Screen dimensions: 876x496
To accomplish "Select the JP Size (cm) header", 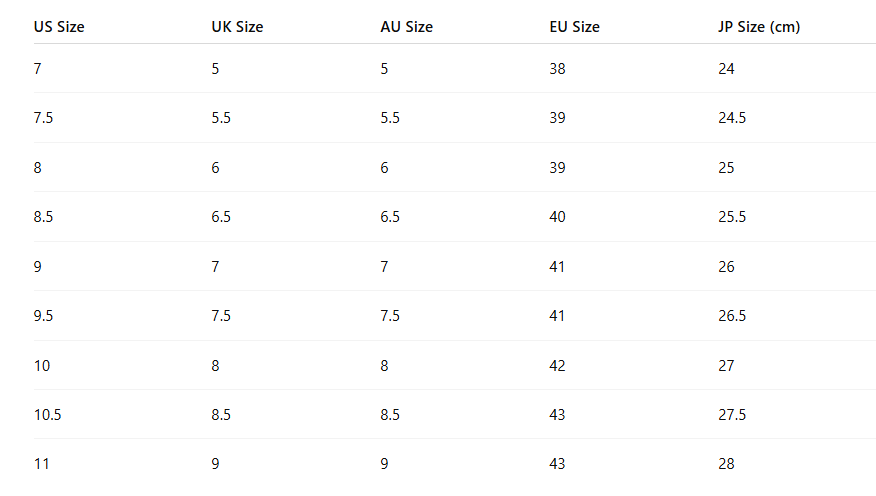I will point(759,27).
